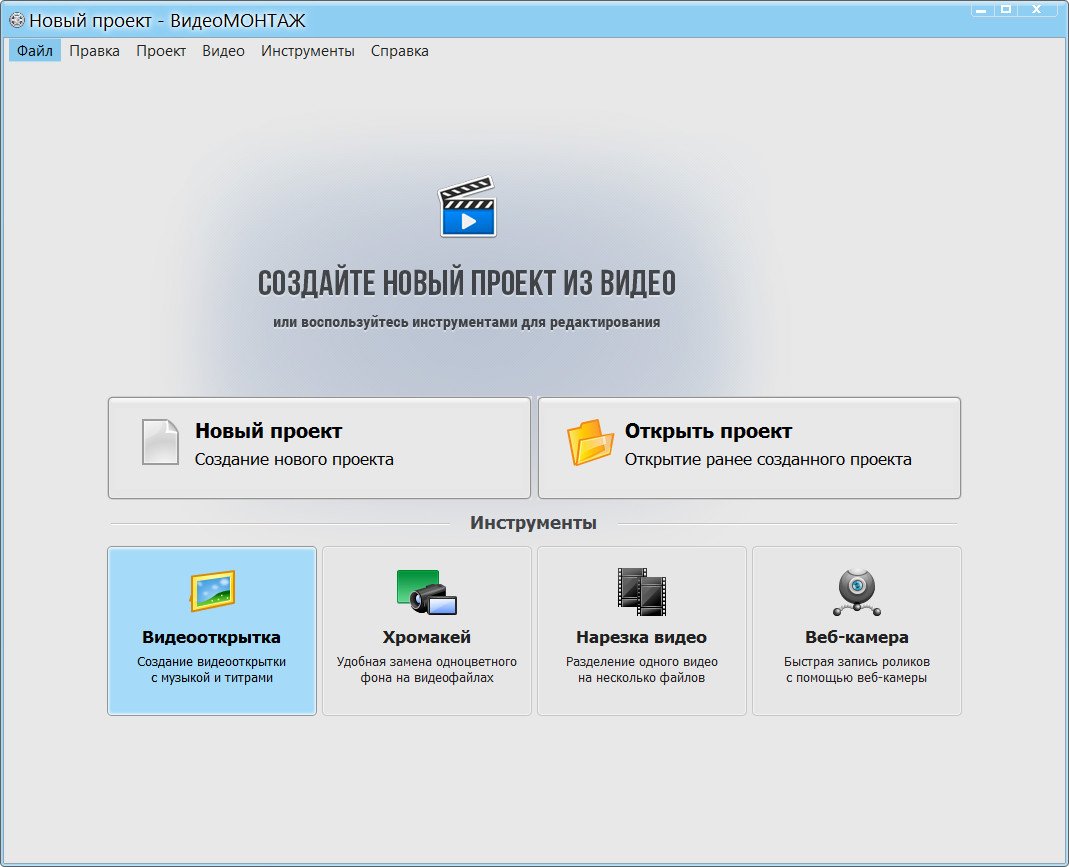Click the yellow folder icon for Открыть проект
Viewport: 1069px width, 867px height.
click(x=590, y=442)
